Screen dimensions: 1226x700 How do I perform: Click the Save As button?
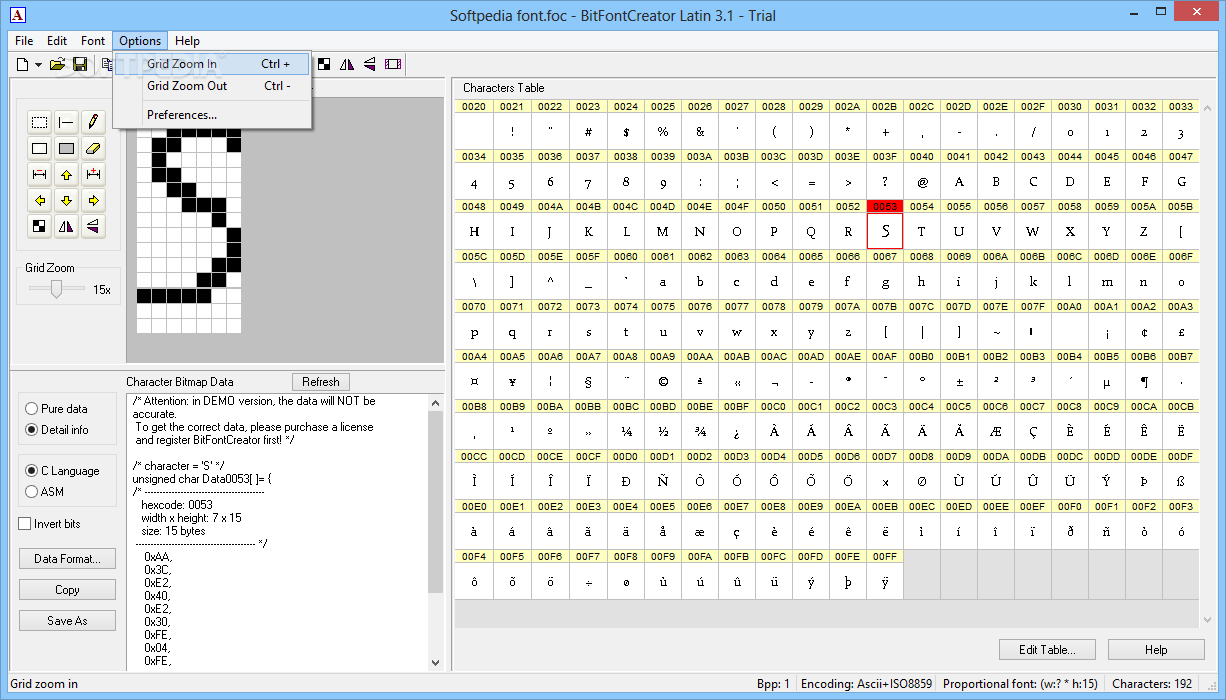(67, 621)
